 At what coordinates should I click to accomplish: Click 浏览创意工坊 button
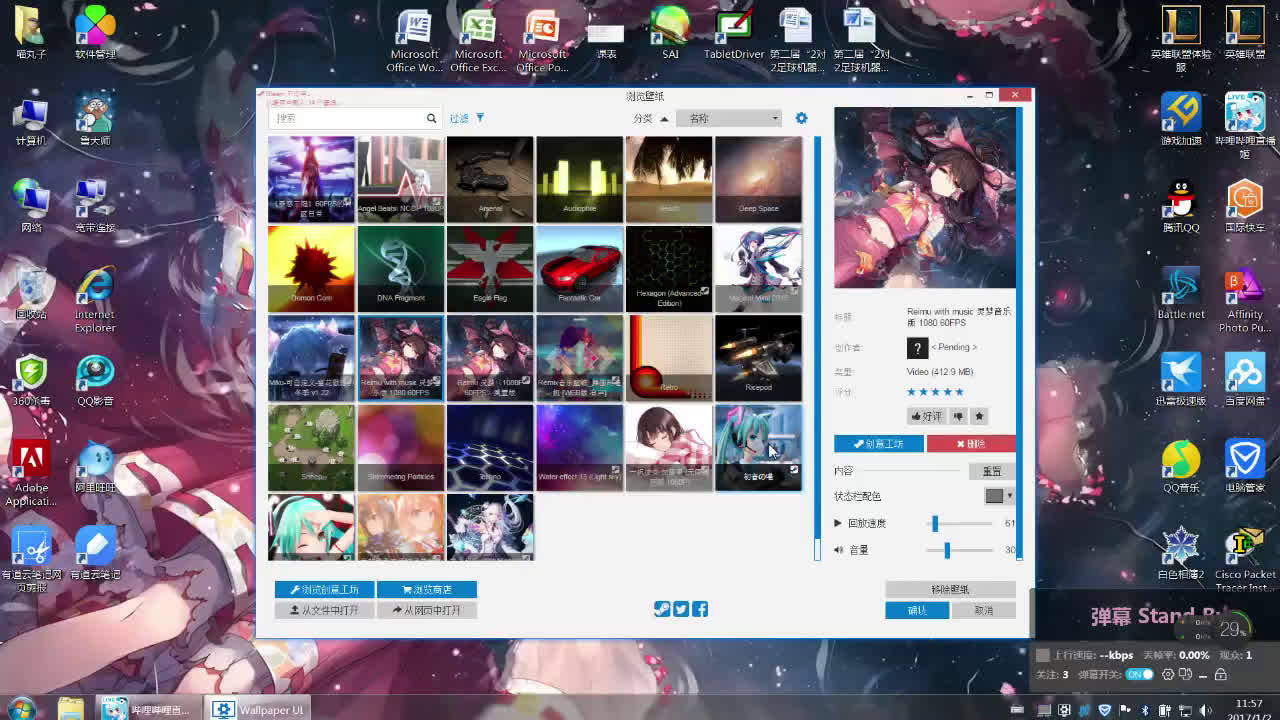coord(324,590)
